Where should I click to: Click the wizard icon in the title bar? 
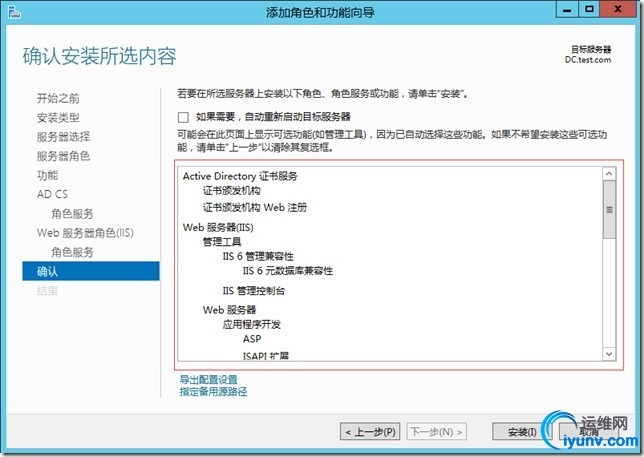(x=14, y=12)
